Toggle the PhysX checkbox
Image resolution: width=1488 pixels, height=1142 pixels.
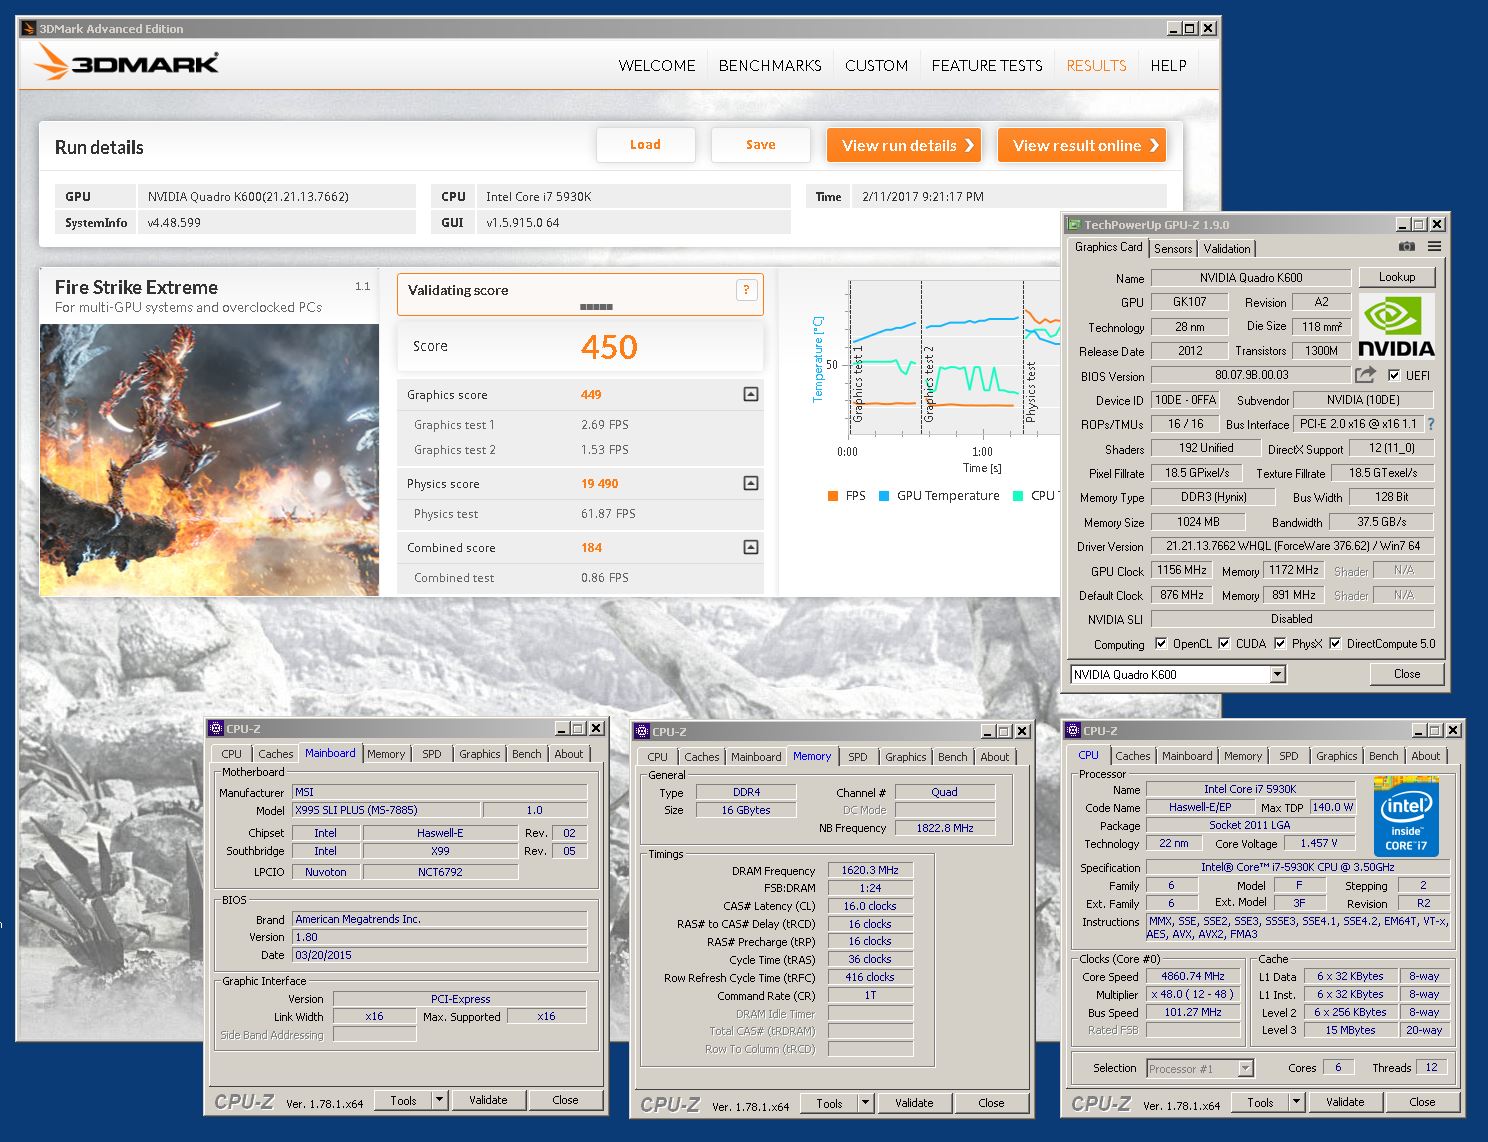pos(1280,644)
